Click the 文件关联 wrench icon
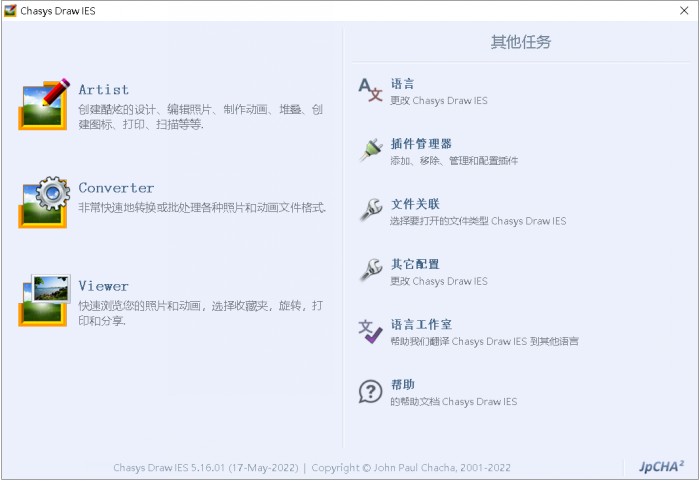 [371, 210]
